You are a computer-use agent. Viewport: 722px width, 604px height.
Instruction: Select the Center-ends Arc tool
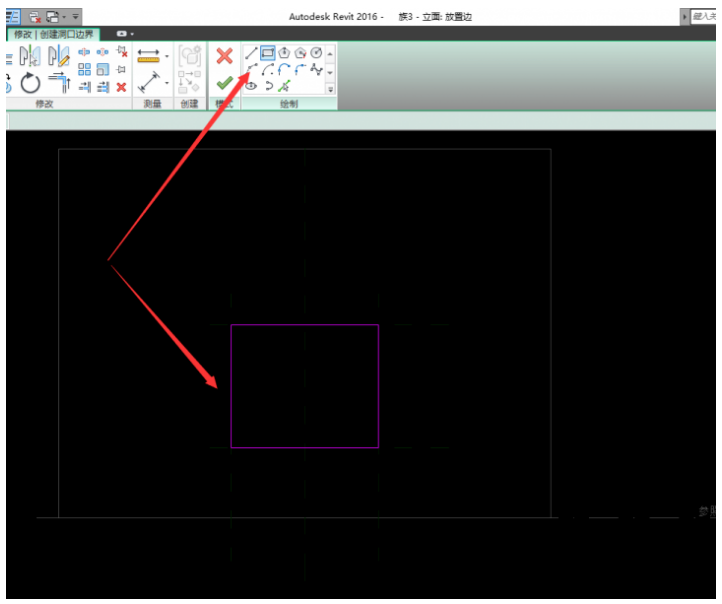point(268,70)
